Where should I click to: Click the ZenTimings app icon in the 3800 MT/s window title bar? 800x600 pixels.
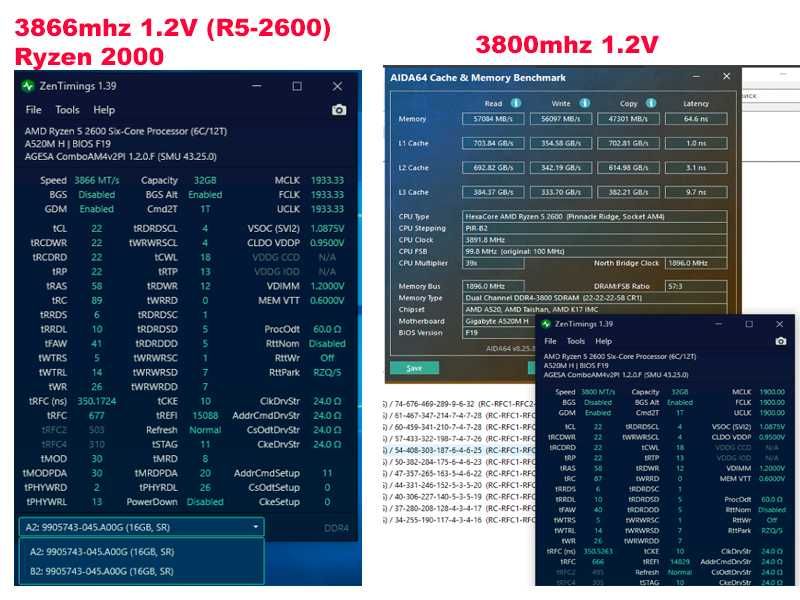[x=546, y=324]
